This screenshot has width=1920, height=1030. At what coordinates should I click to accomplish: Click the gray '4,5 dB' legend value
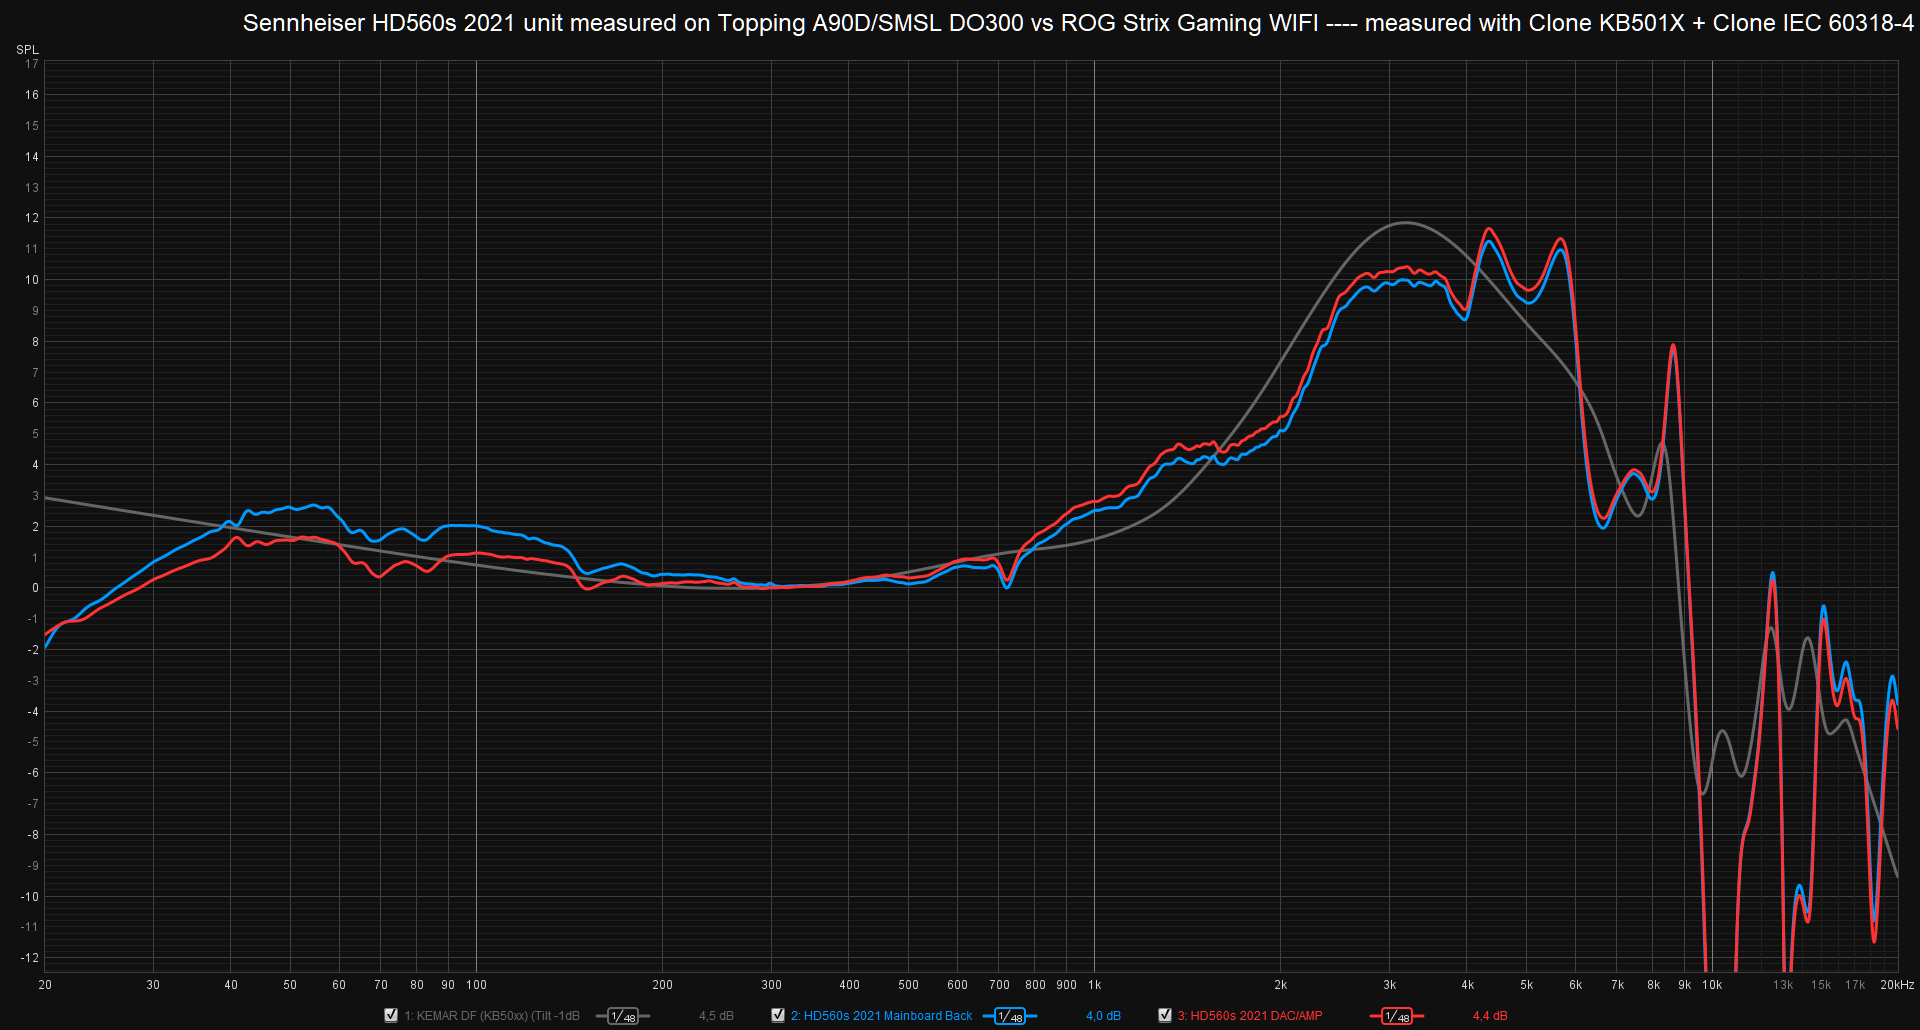[716, 1016]
